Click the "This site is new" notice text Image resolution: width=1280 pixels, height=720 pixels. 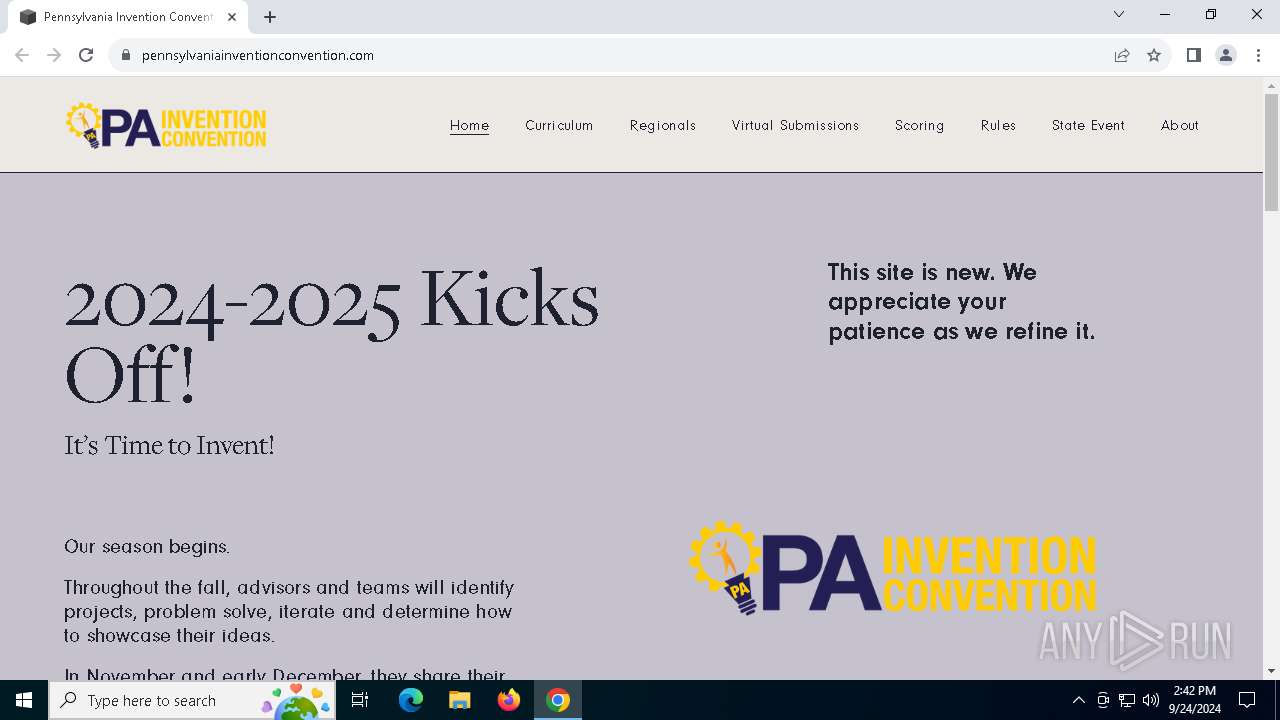tap(961, 301)
